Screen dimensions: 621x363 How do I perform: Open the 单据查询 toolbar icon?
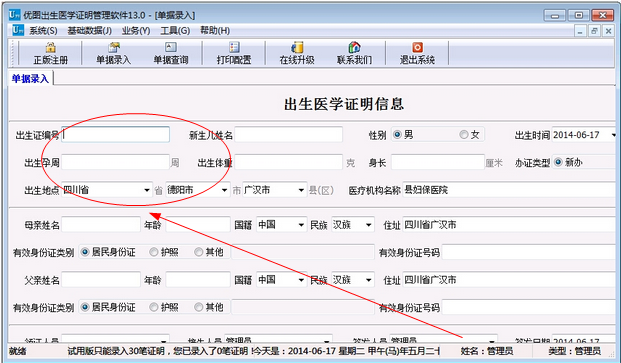click(x=171, y=48)
